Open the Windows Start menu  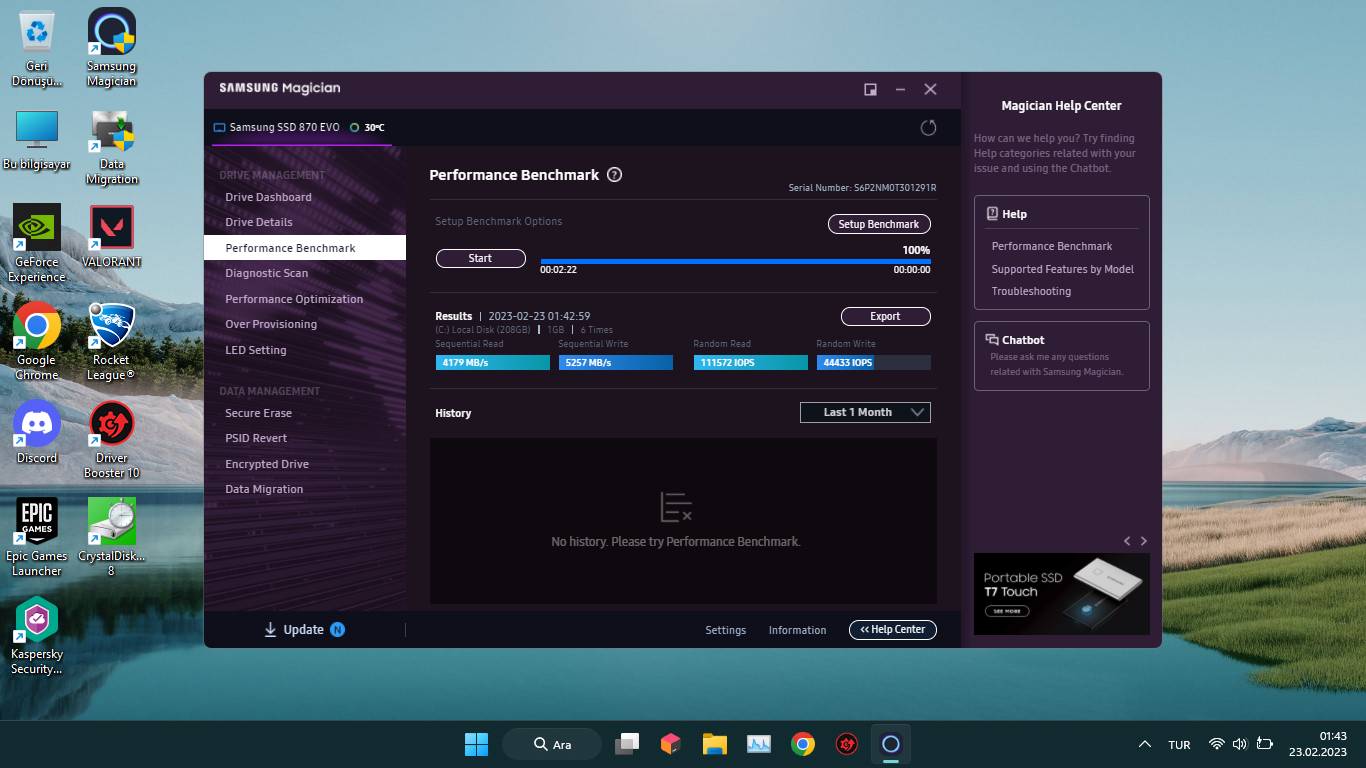[476, 744]
